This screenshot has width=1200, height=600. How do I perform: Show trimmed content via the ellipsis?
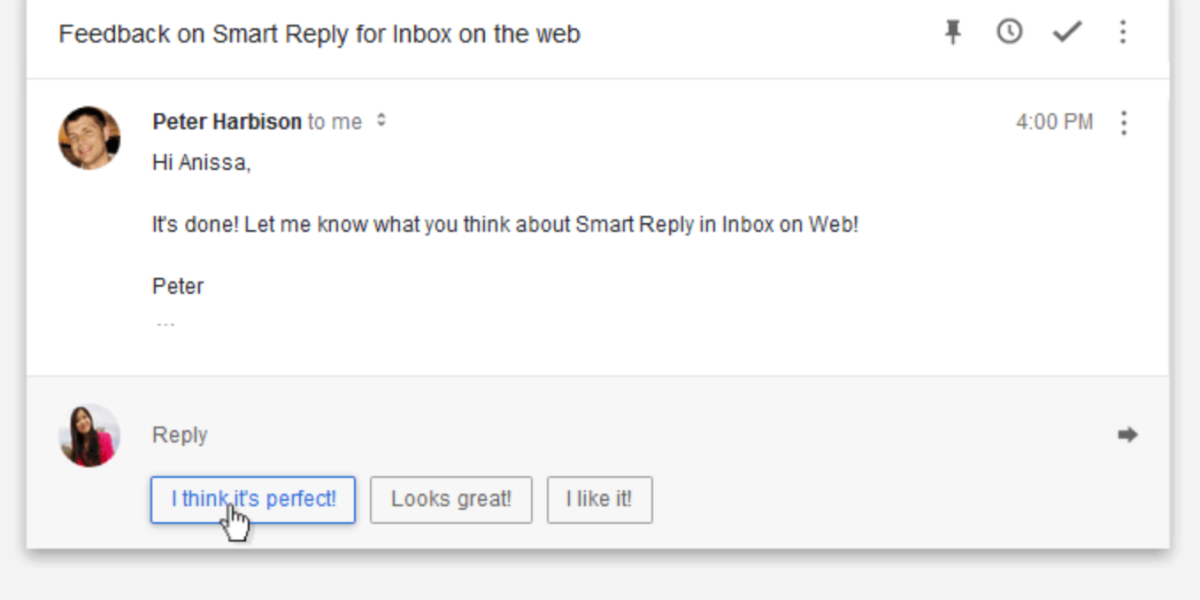click(x=165, y=322)
